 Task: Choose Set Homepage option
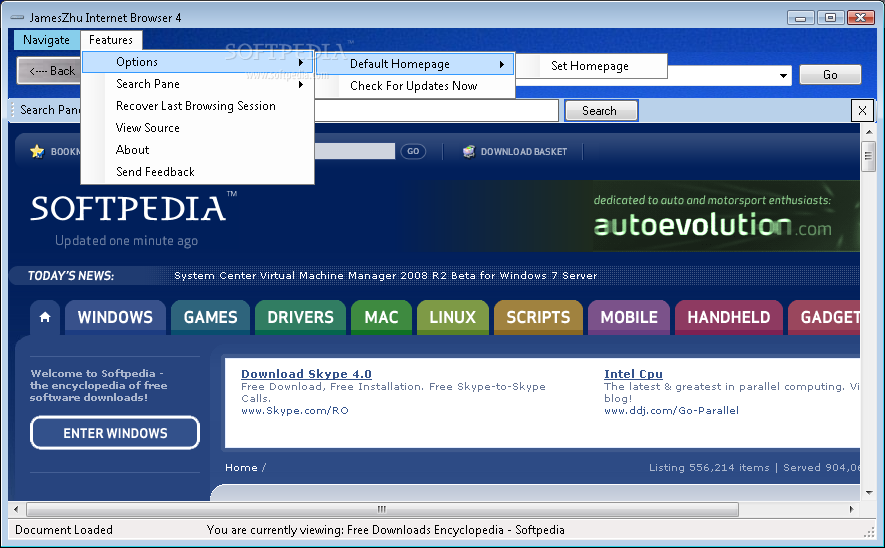click(592, 66)
